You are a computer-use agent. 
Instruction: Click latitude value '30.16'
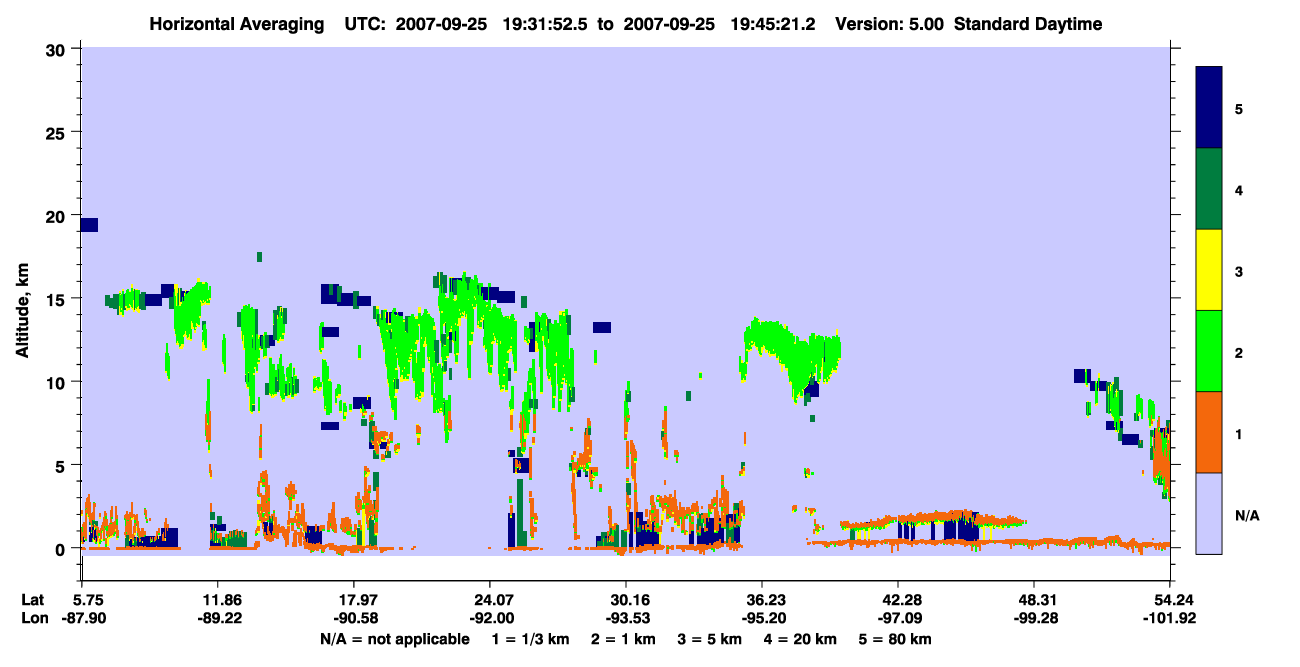tap(625, 600)
